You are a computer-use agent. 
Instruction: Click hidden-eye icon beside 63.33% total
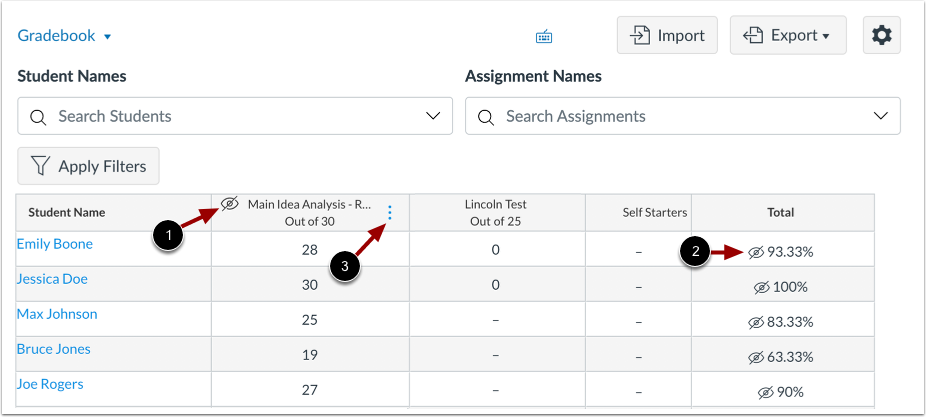[x=756, y=357]
